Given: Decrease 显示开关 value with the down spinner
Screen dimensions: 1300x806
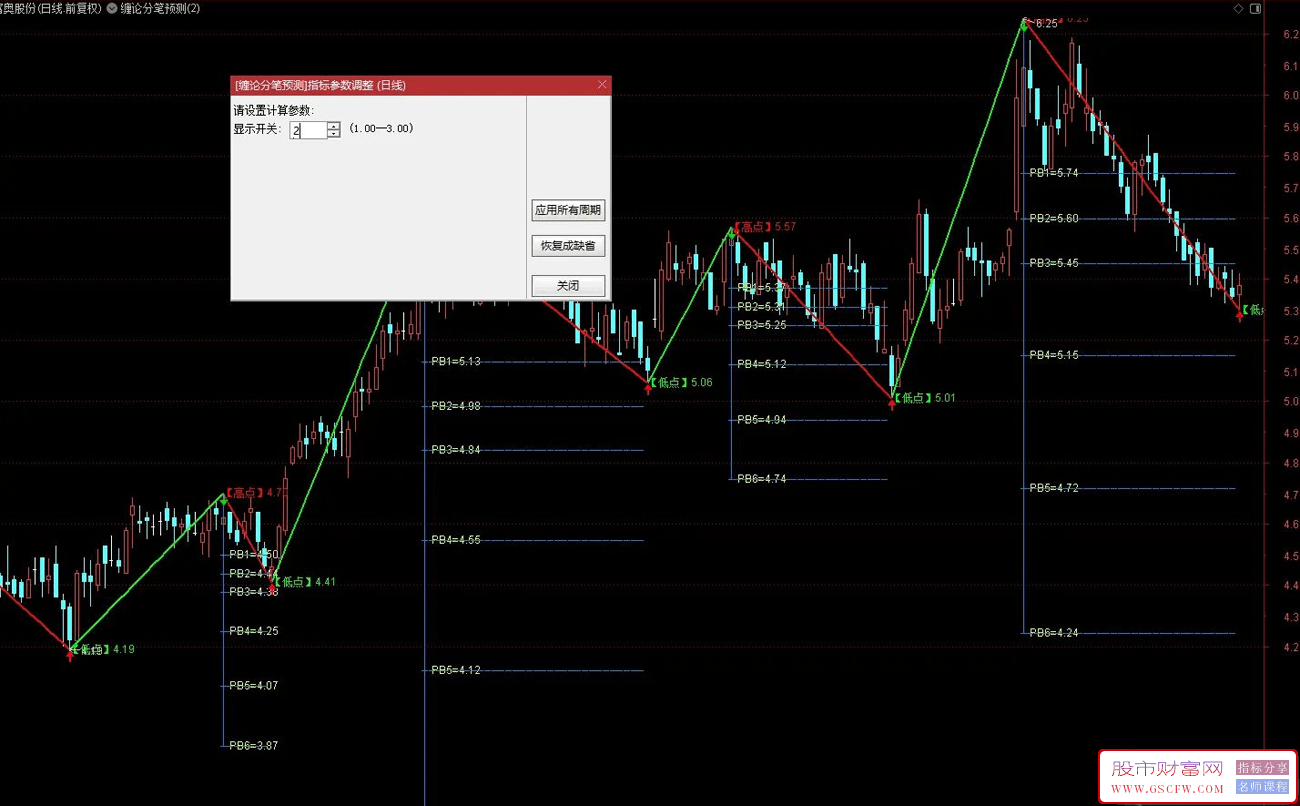Looking at the screenshot, I should (334, 134).
